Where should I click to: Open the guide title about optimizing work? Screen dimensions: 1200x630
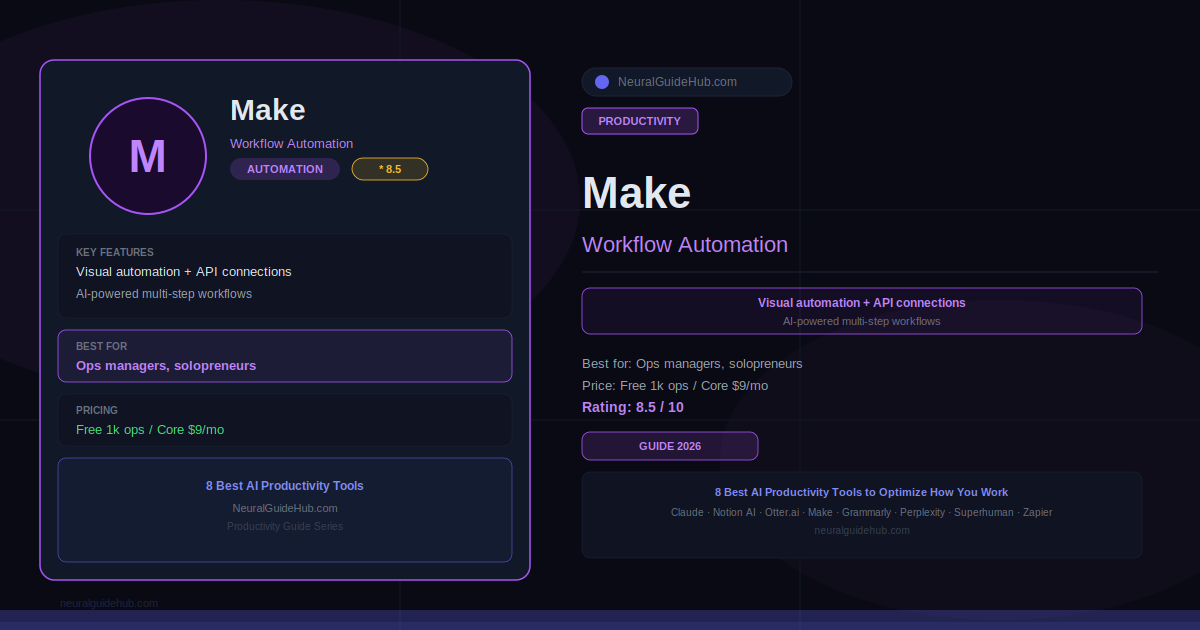point(861,492)
